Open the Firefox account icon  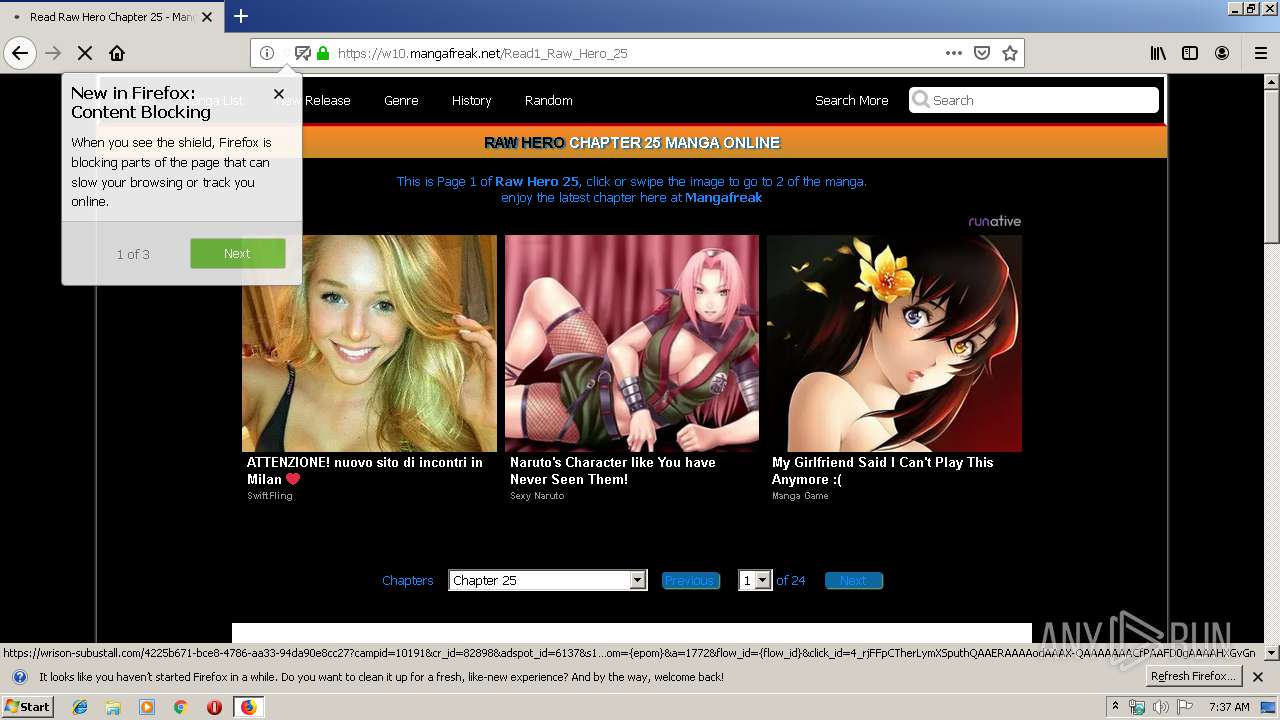tap(1222, 53)
